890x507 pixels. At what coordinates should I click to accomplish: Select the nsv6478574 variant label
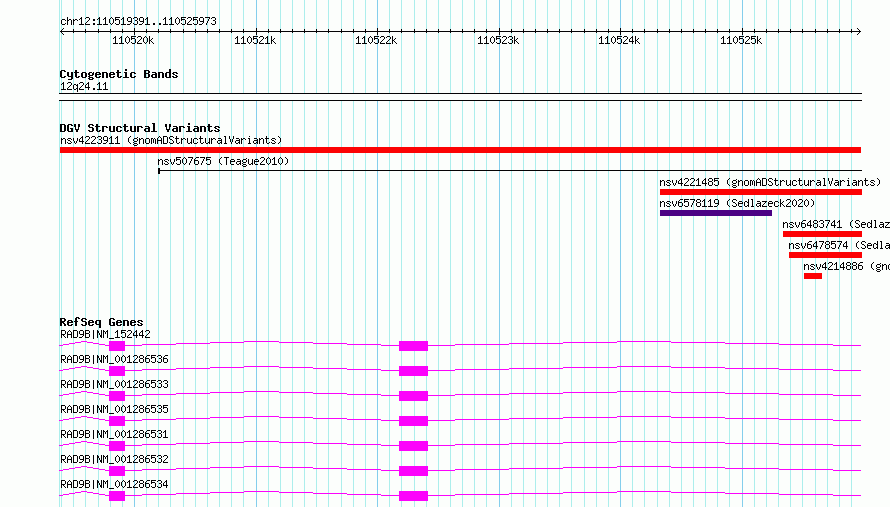coord(839,245)
